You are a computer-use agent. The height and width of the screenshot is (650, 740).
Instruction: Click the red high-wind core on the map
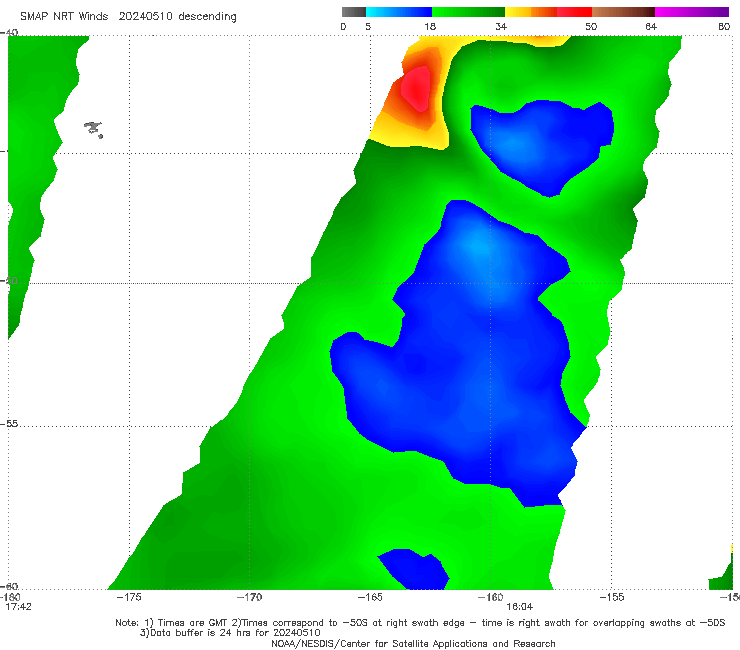point(416,89)
